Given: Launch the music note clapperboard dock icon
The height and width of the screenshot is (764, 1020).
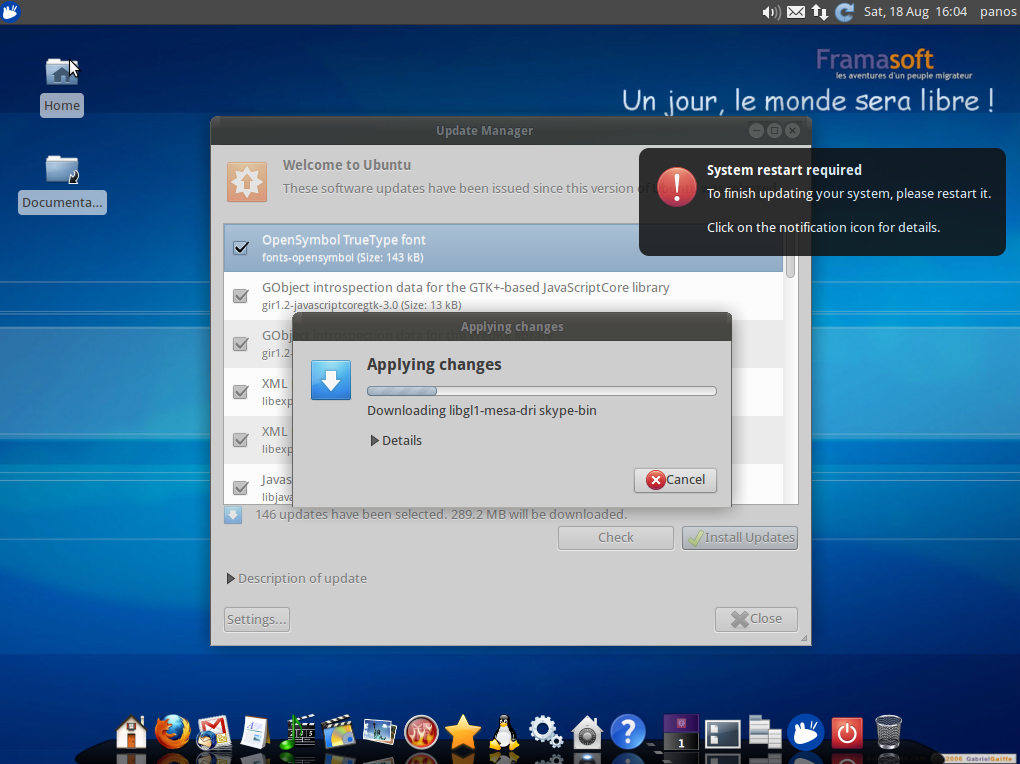Looking at the screenshot, I should click(x=297, y=732).
